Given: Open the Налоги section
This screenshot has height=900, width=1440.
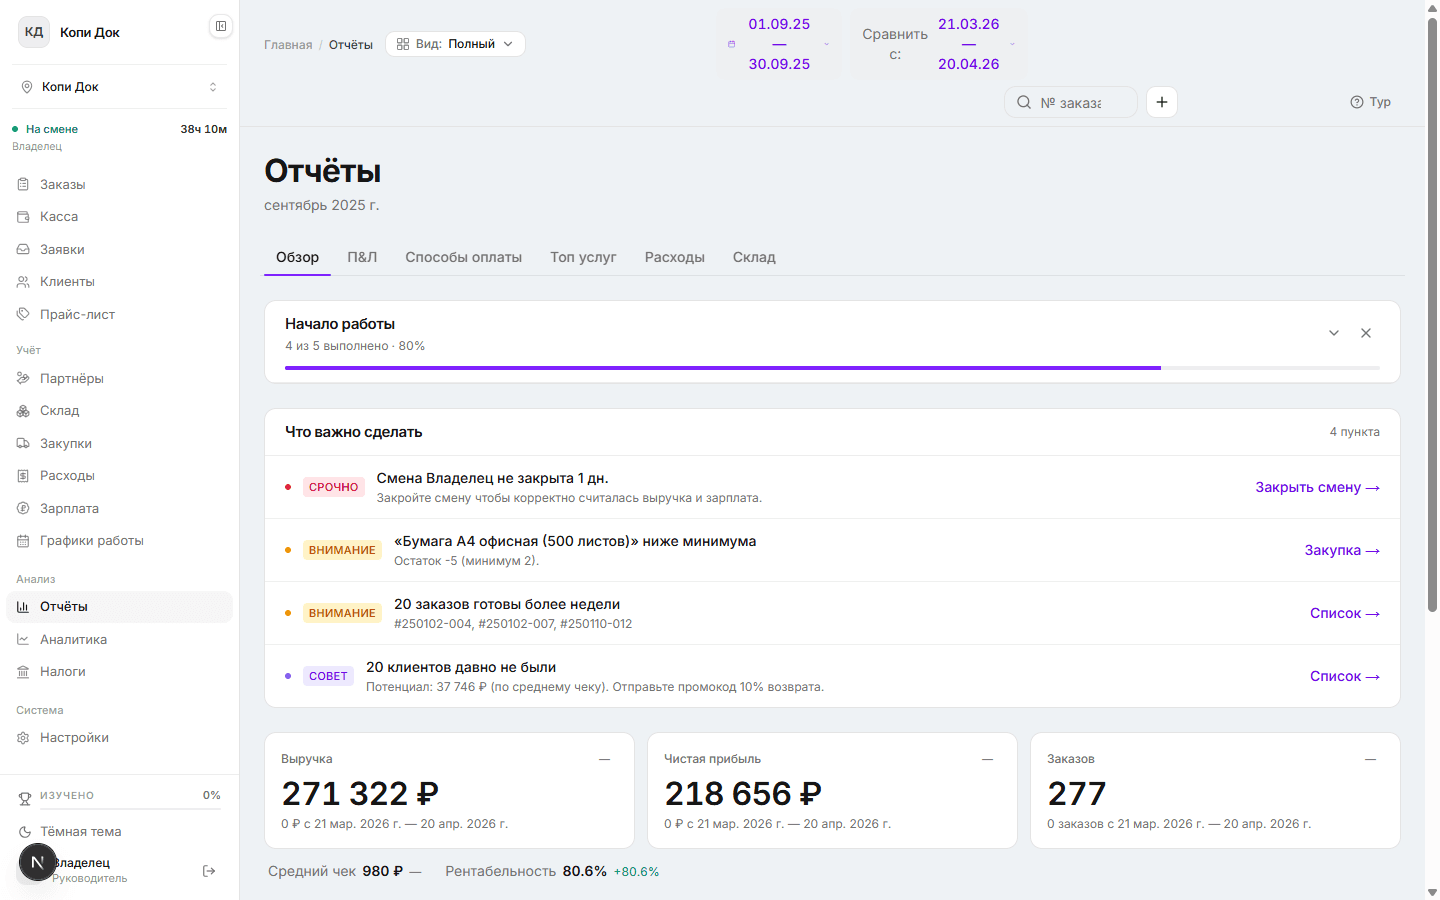Looking at the screenshot, I should tap(120, 672).
